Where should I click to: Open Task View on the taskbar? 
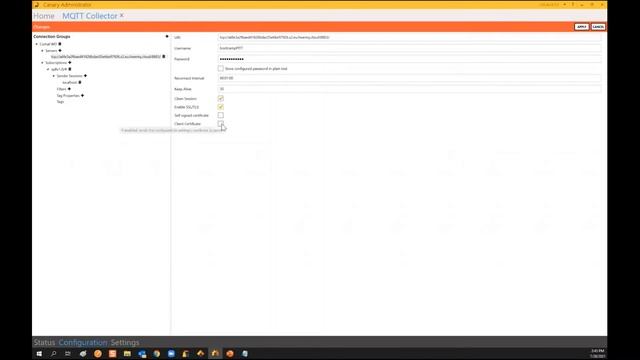[68, 353]
